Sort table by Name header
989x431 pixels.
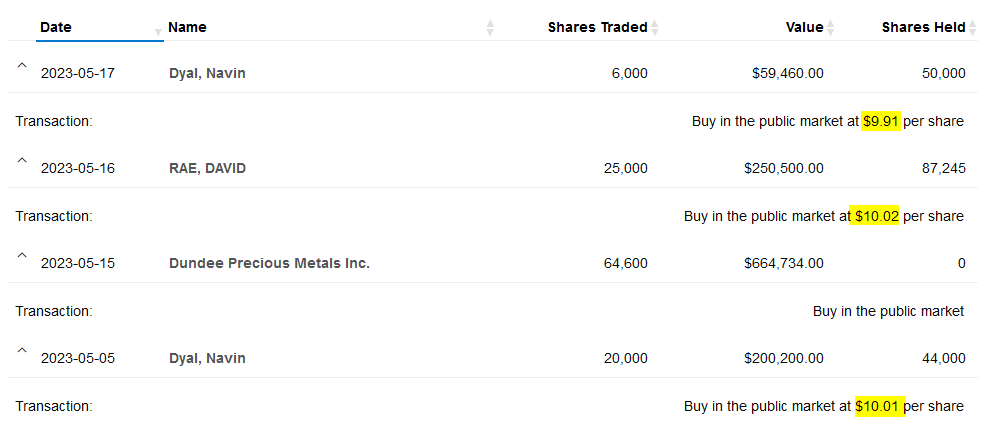pyautogui.click(x=188, y=28)
